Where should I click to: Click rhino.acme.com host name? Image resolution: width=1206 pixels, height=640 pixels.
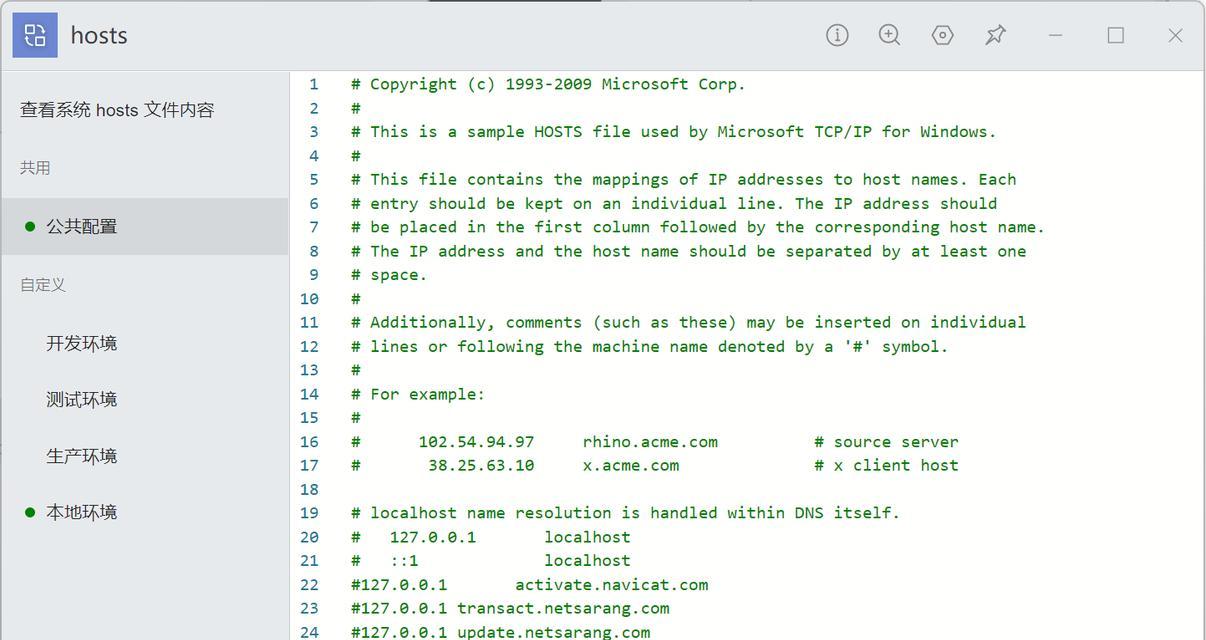click(650, 441)
